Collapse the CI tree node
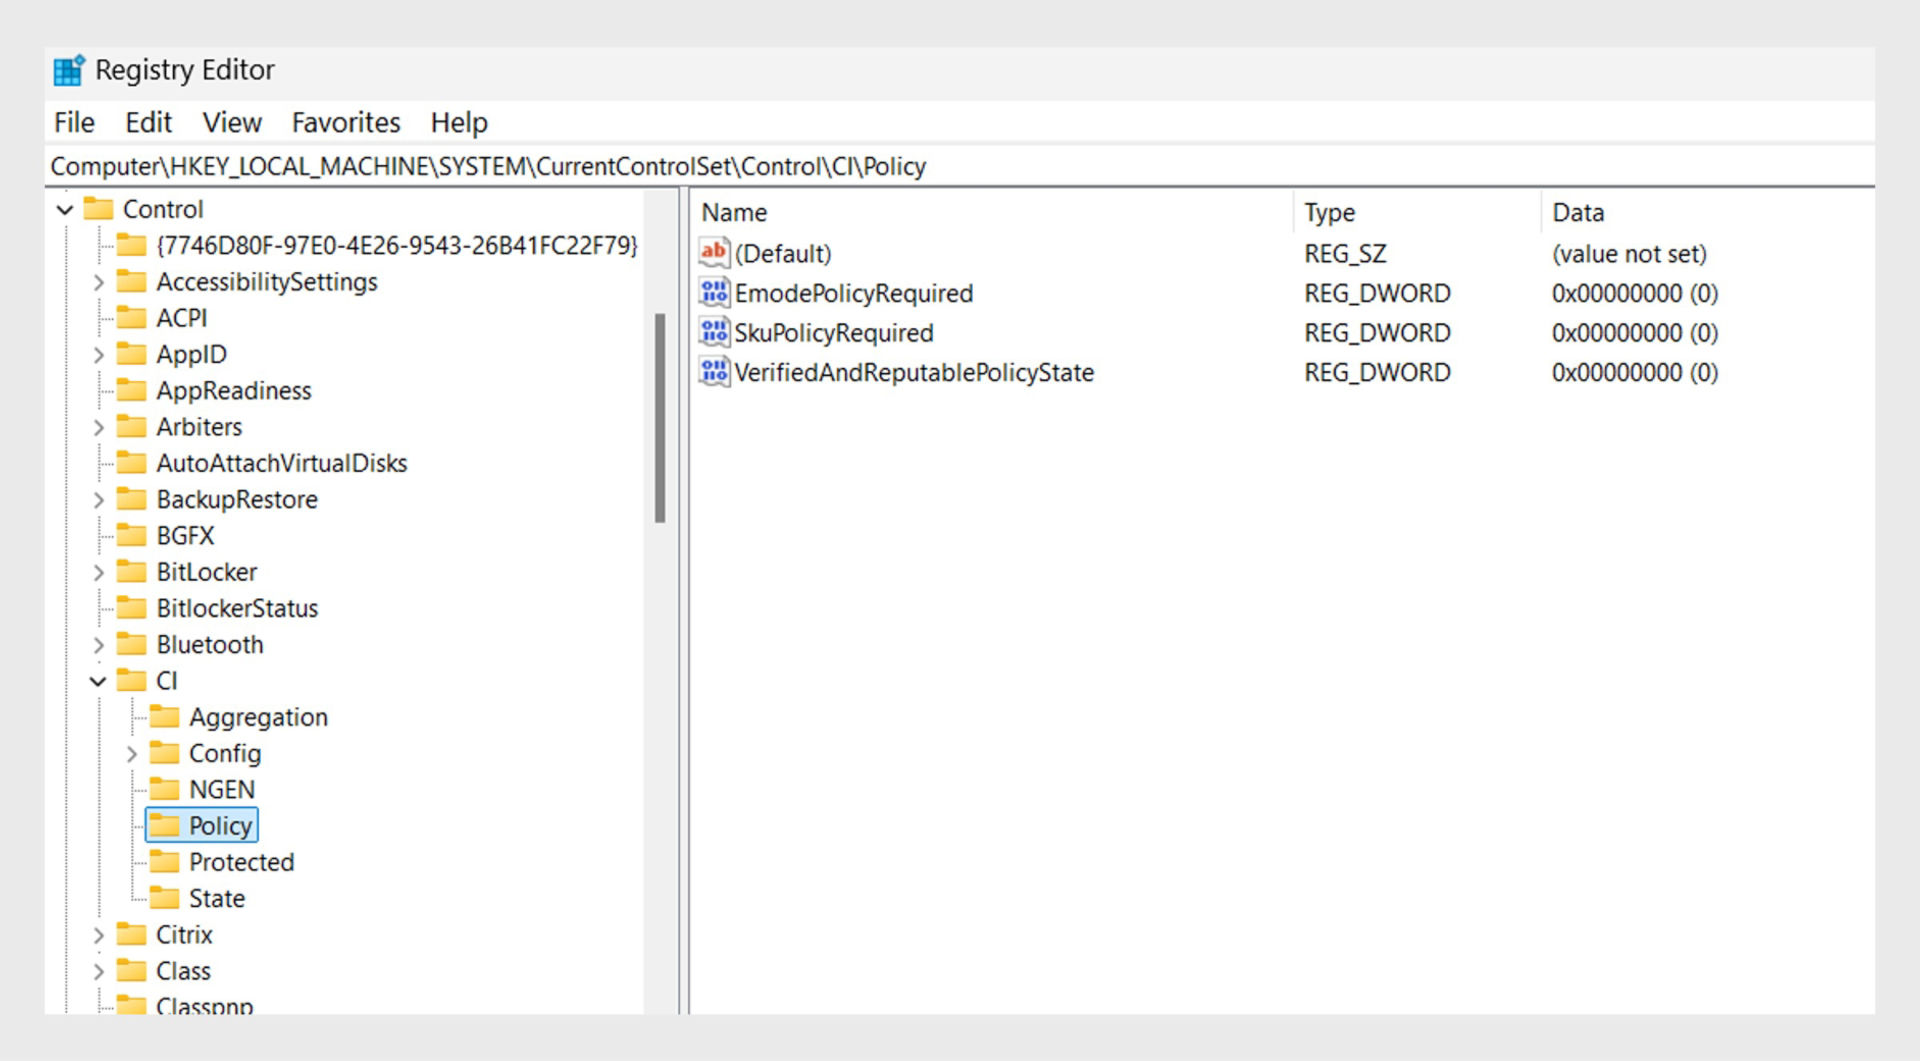1920x1061 pixels. coord(98,680)
